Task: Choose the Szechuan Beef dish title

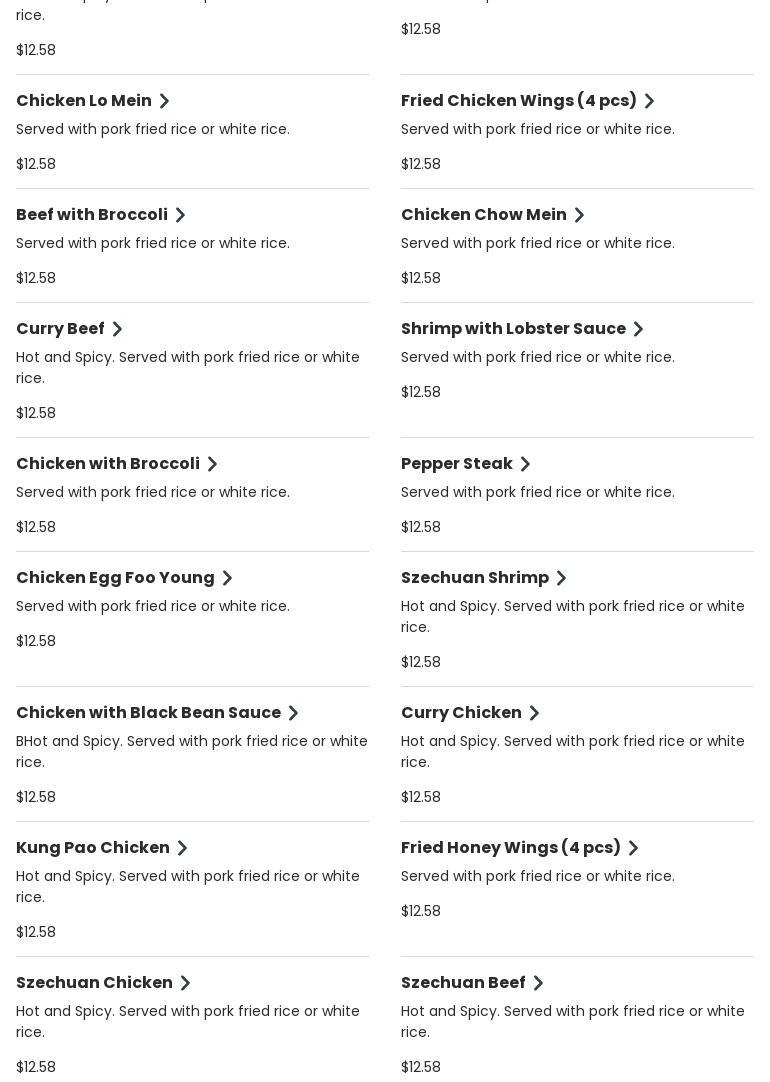Action: pyautogui.click(x=463, y=983)
